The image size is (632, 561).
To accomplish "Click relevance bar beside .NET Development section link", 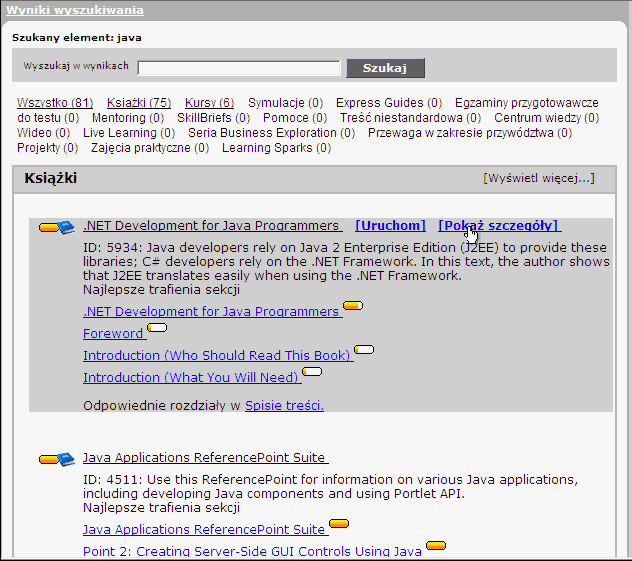I will (x=353, y=306).
